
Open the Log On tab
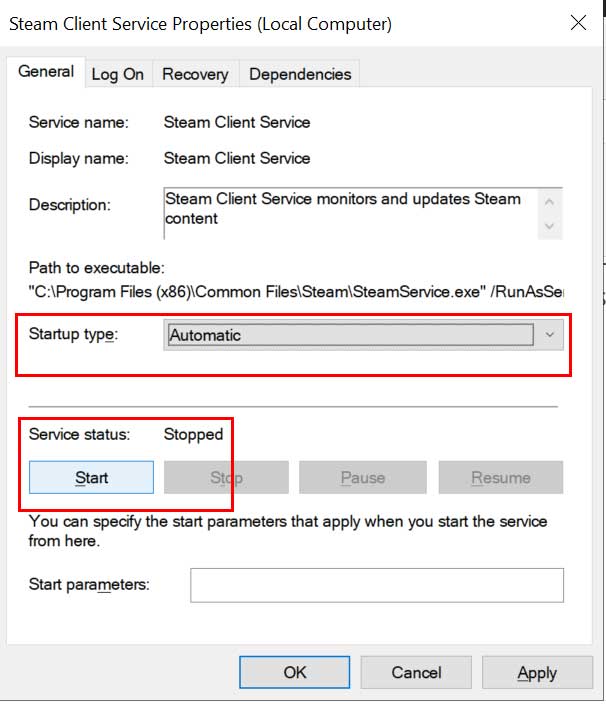pyautogui.click(x=118, y=74)
